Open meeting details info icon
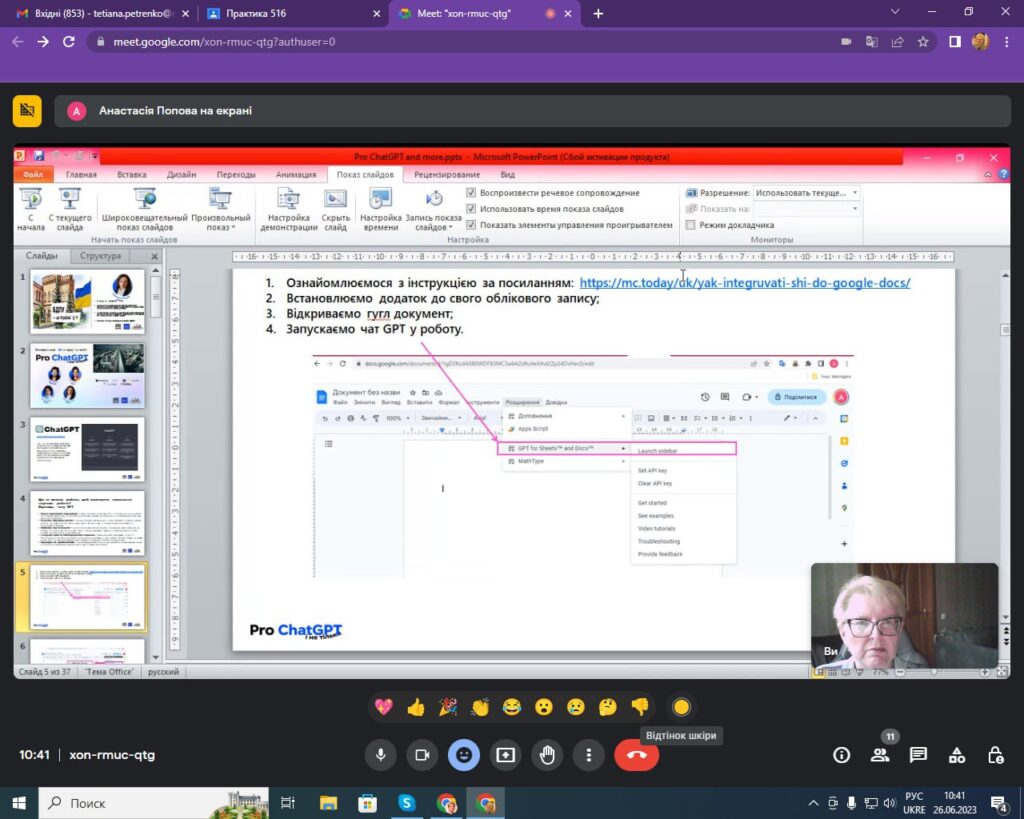 [x=842, y=755]
